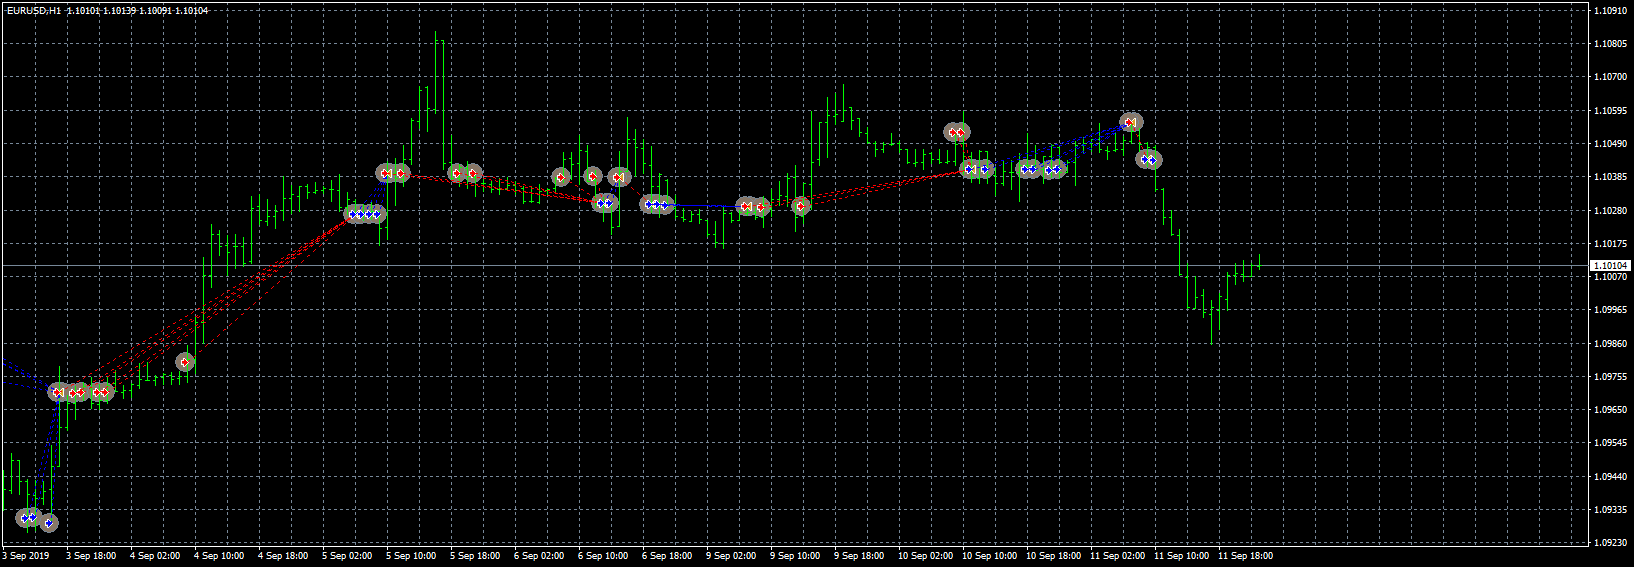Screen dimensions: 1634x567
Task: Click the "6 Sep 10:00" time label
Action: click(x=603, y=556)
